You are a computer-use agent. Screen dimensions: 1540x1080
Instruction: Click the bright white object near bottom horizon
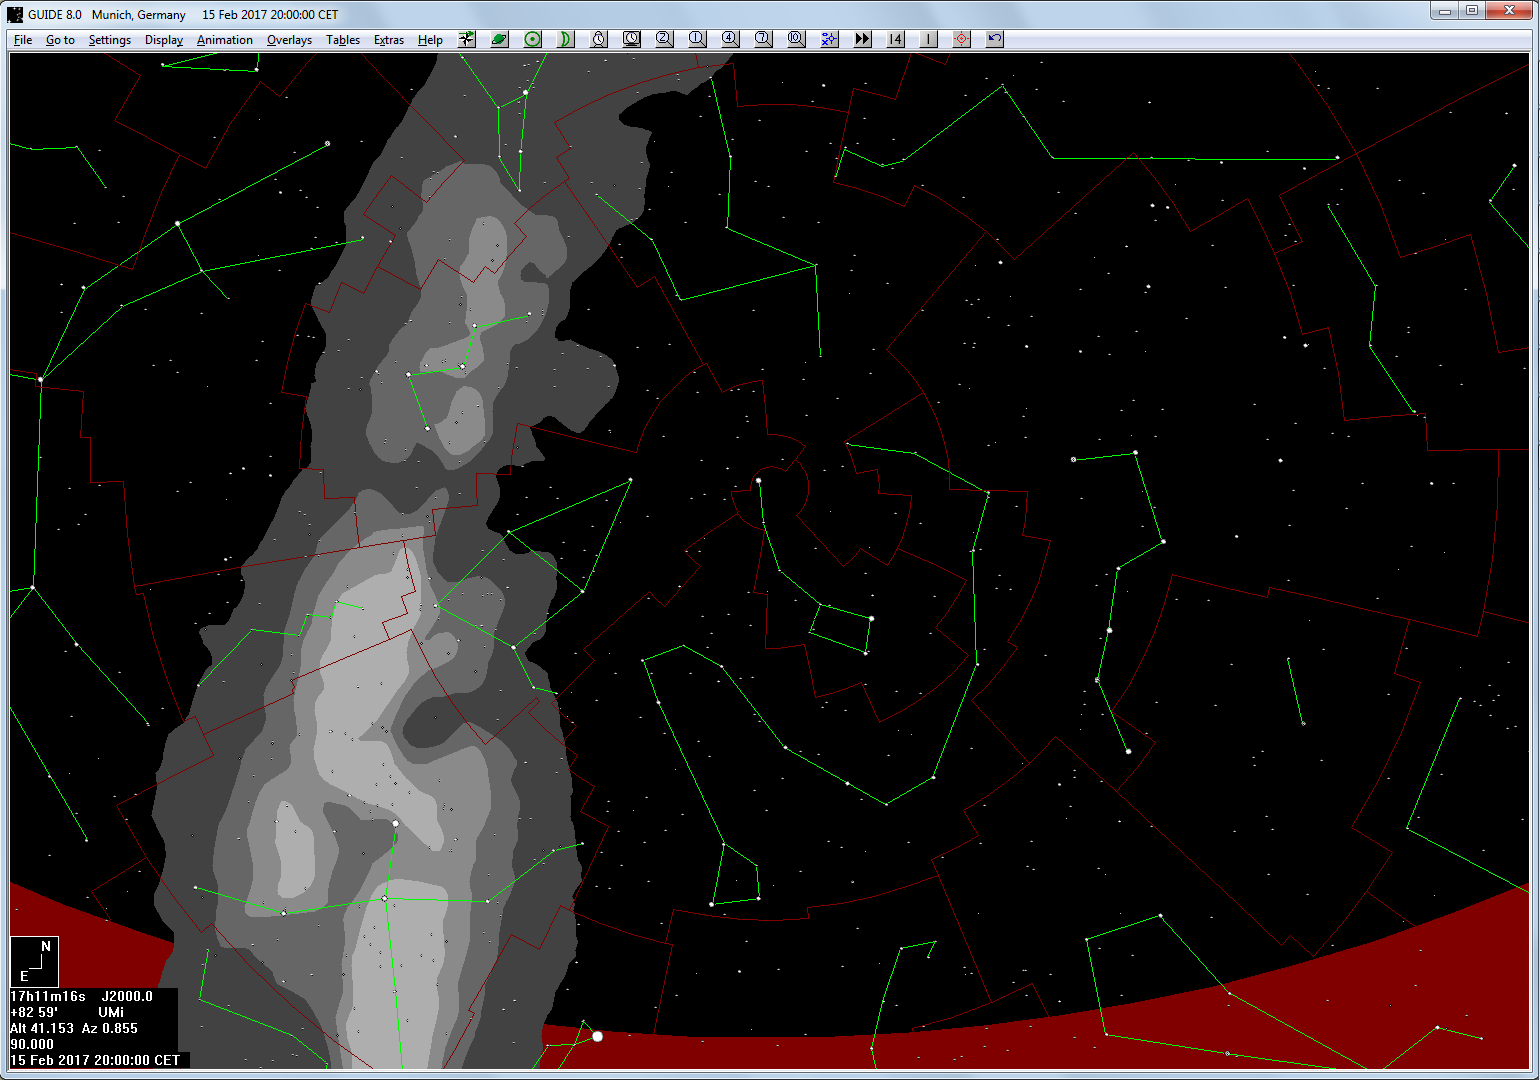598,1036
